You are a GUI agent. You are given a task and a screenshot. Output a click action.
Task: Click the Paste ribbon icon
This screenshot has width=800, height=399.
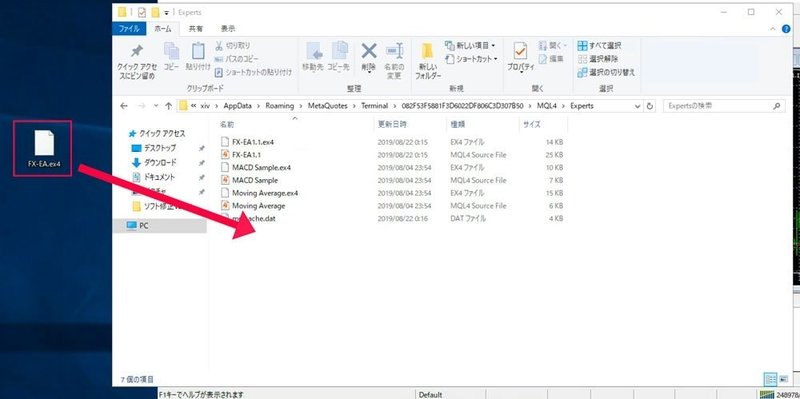pos(198,51)
